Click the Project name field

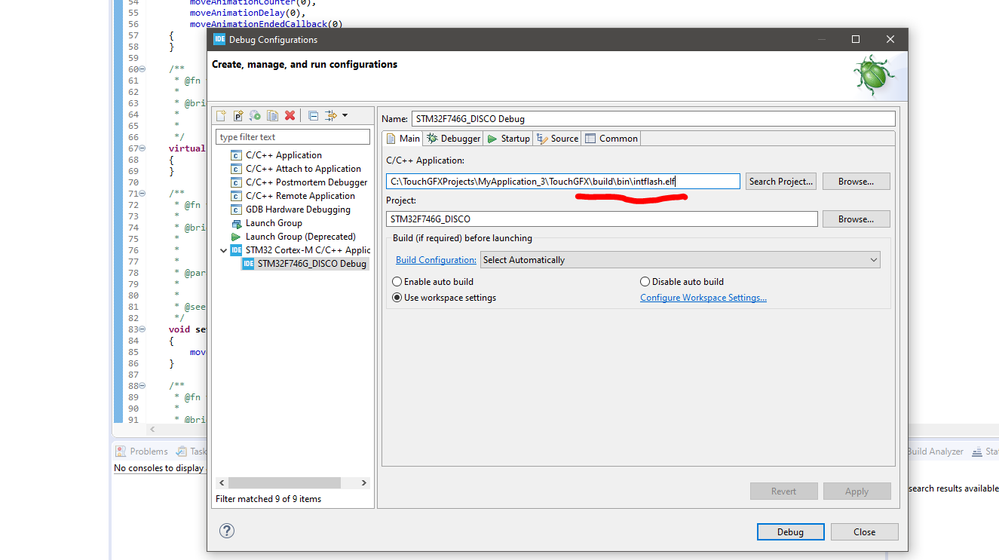[601, 219]
